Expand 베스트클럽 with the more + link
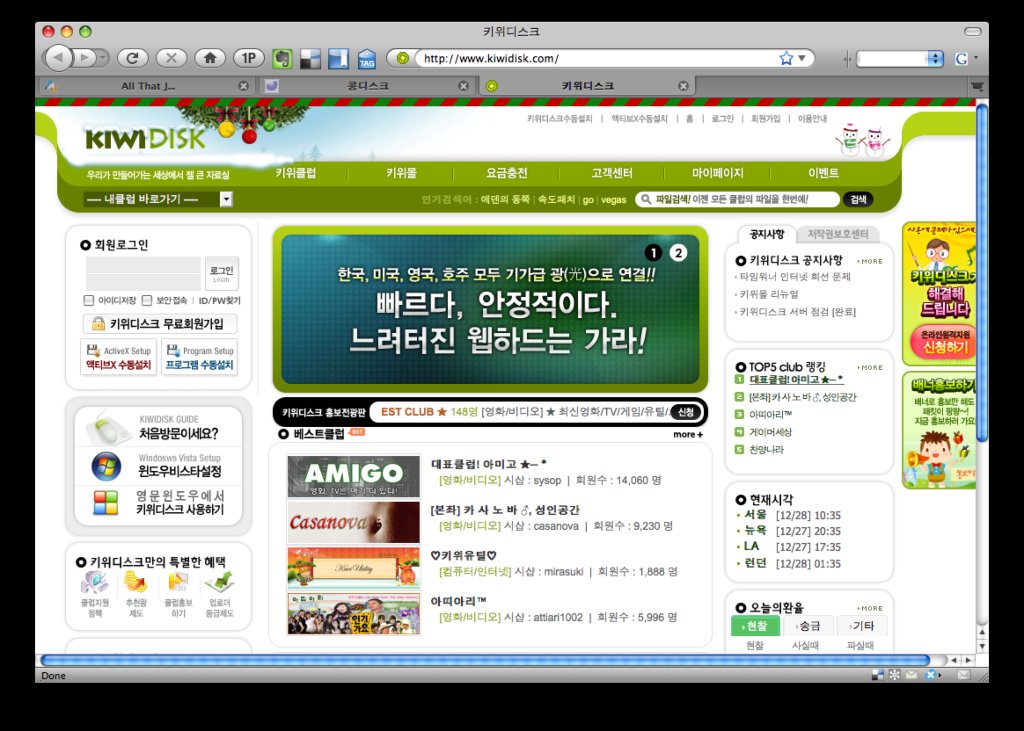 (688, 434)
